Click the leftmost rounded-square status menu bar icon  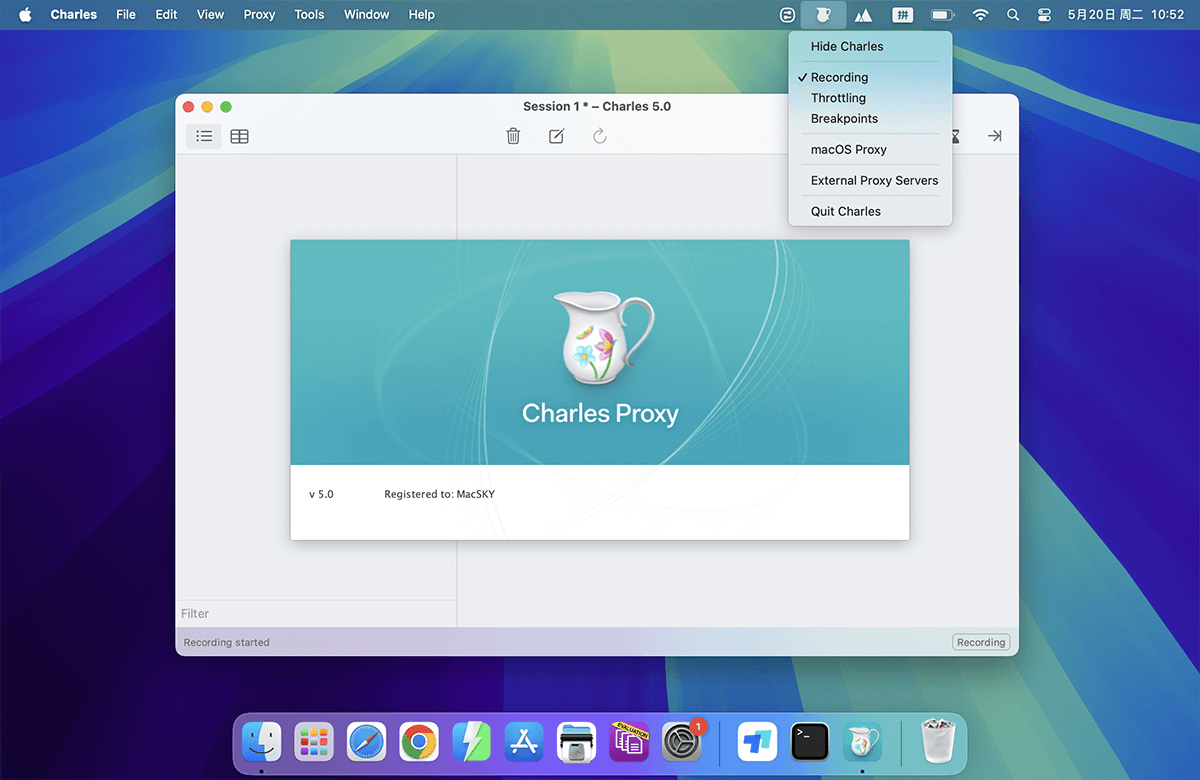point(788,15)
